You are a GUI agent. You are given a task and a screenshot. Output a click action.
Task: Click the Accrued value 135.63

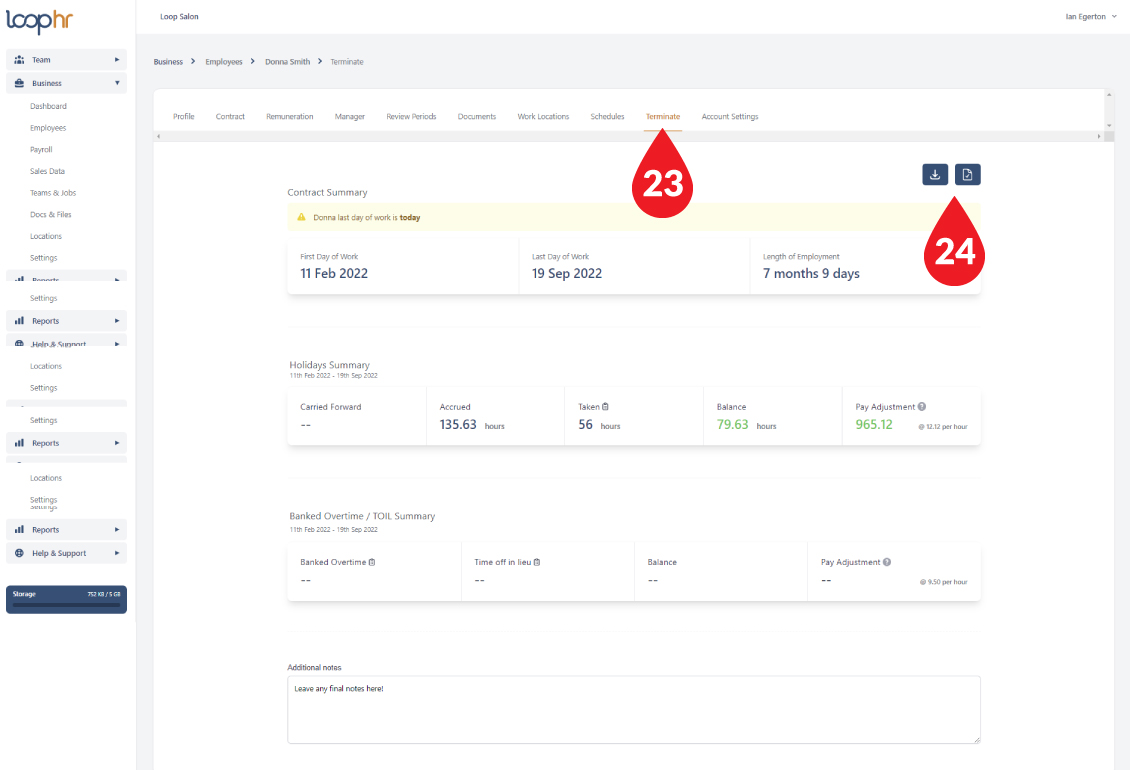point(458,425)
